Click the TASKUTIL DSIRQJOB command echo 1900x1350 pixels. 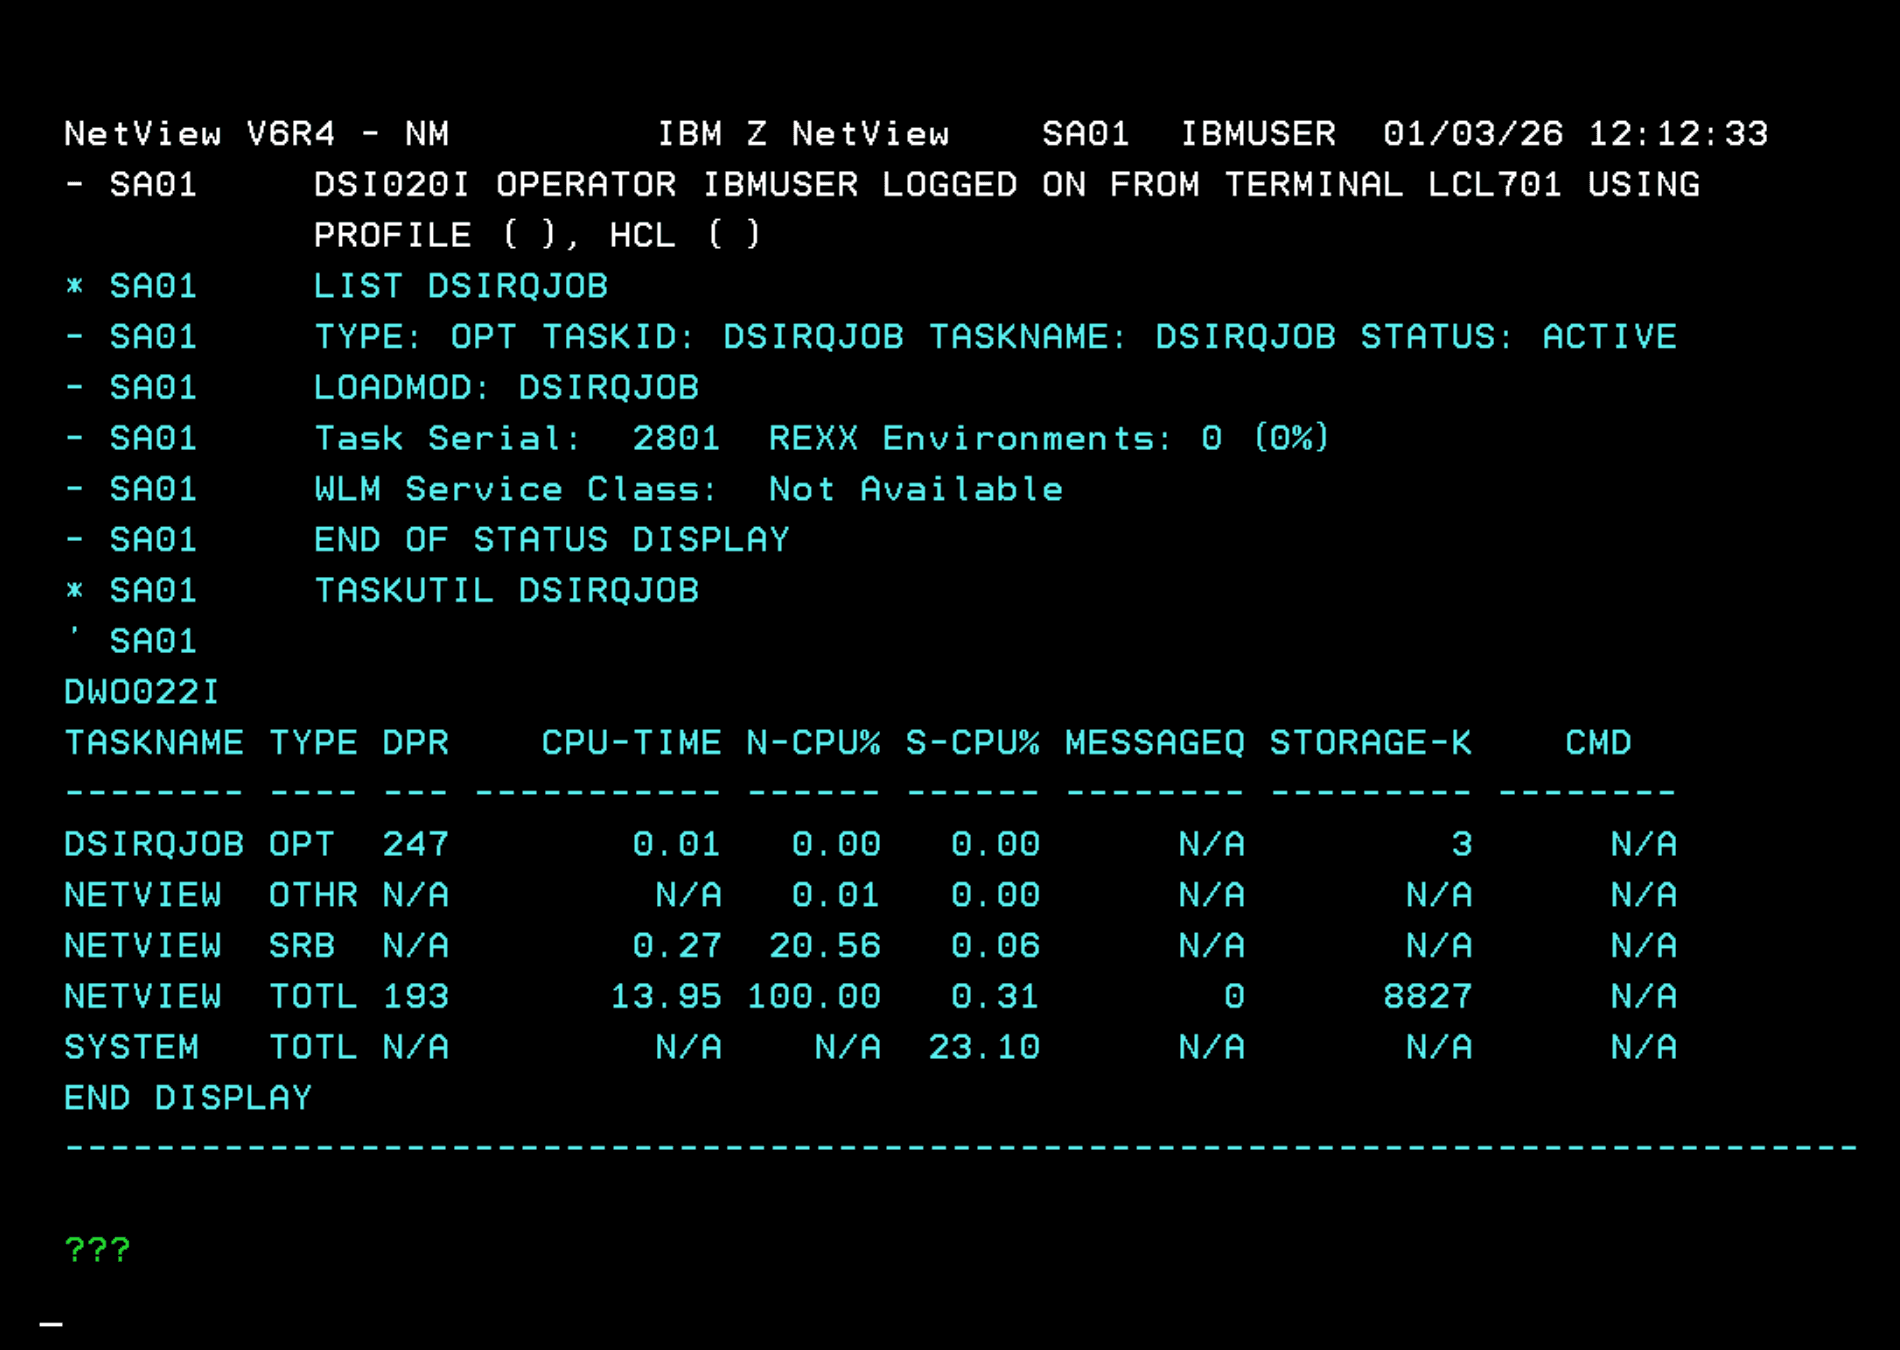click(506, 591)
